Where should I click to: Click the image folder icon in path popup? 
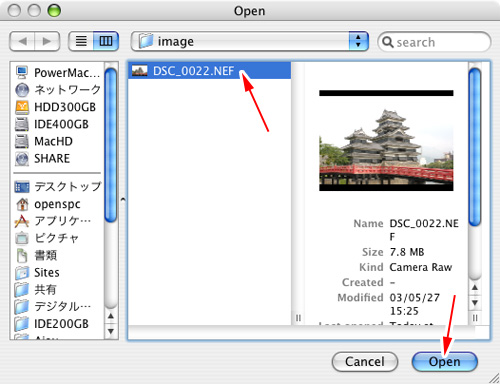pyautogui.click(x=146, y=41)
